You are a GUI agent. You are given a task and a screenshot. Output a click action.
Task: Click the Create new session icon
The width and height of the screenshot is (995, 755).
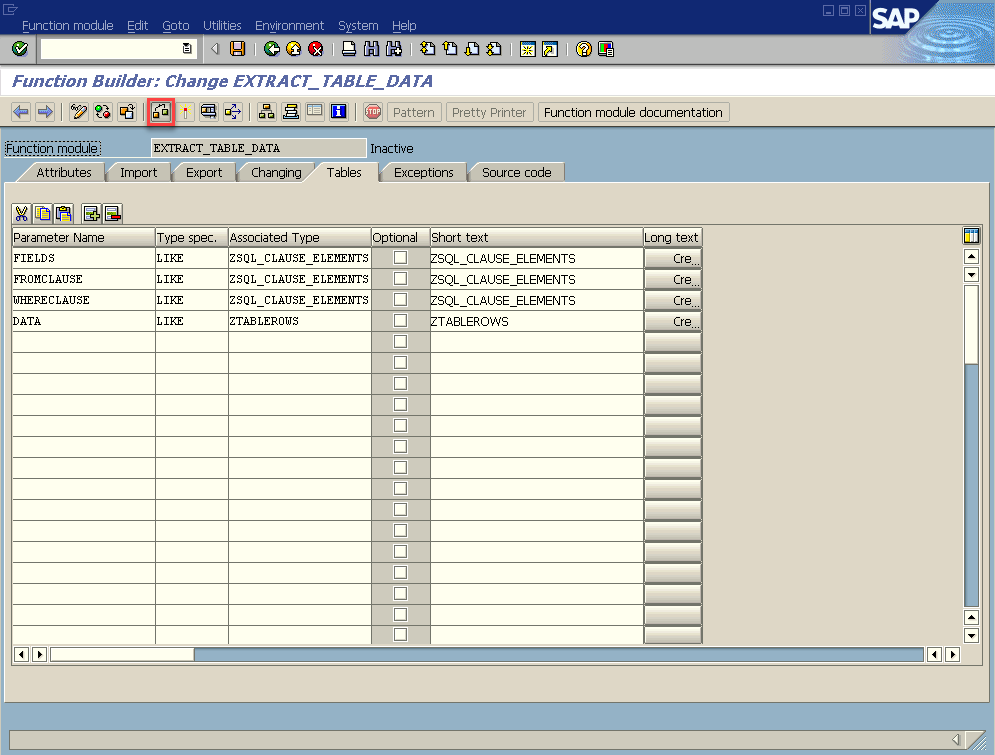coord(527,49)
